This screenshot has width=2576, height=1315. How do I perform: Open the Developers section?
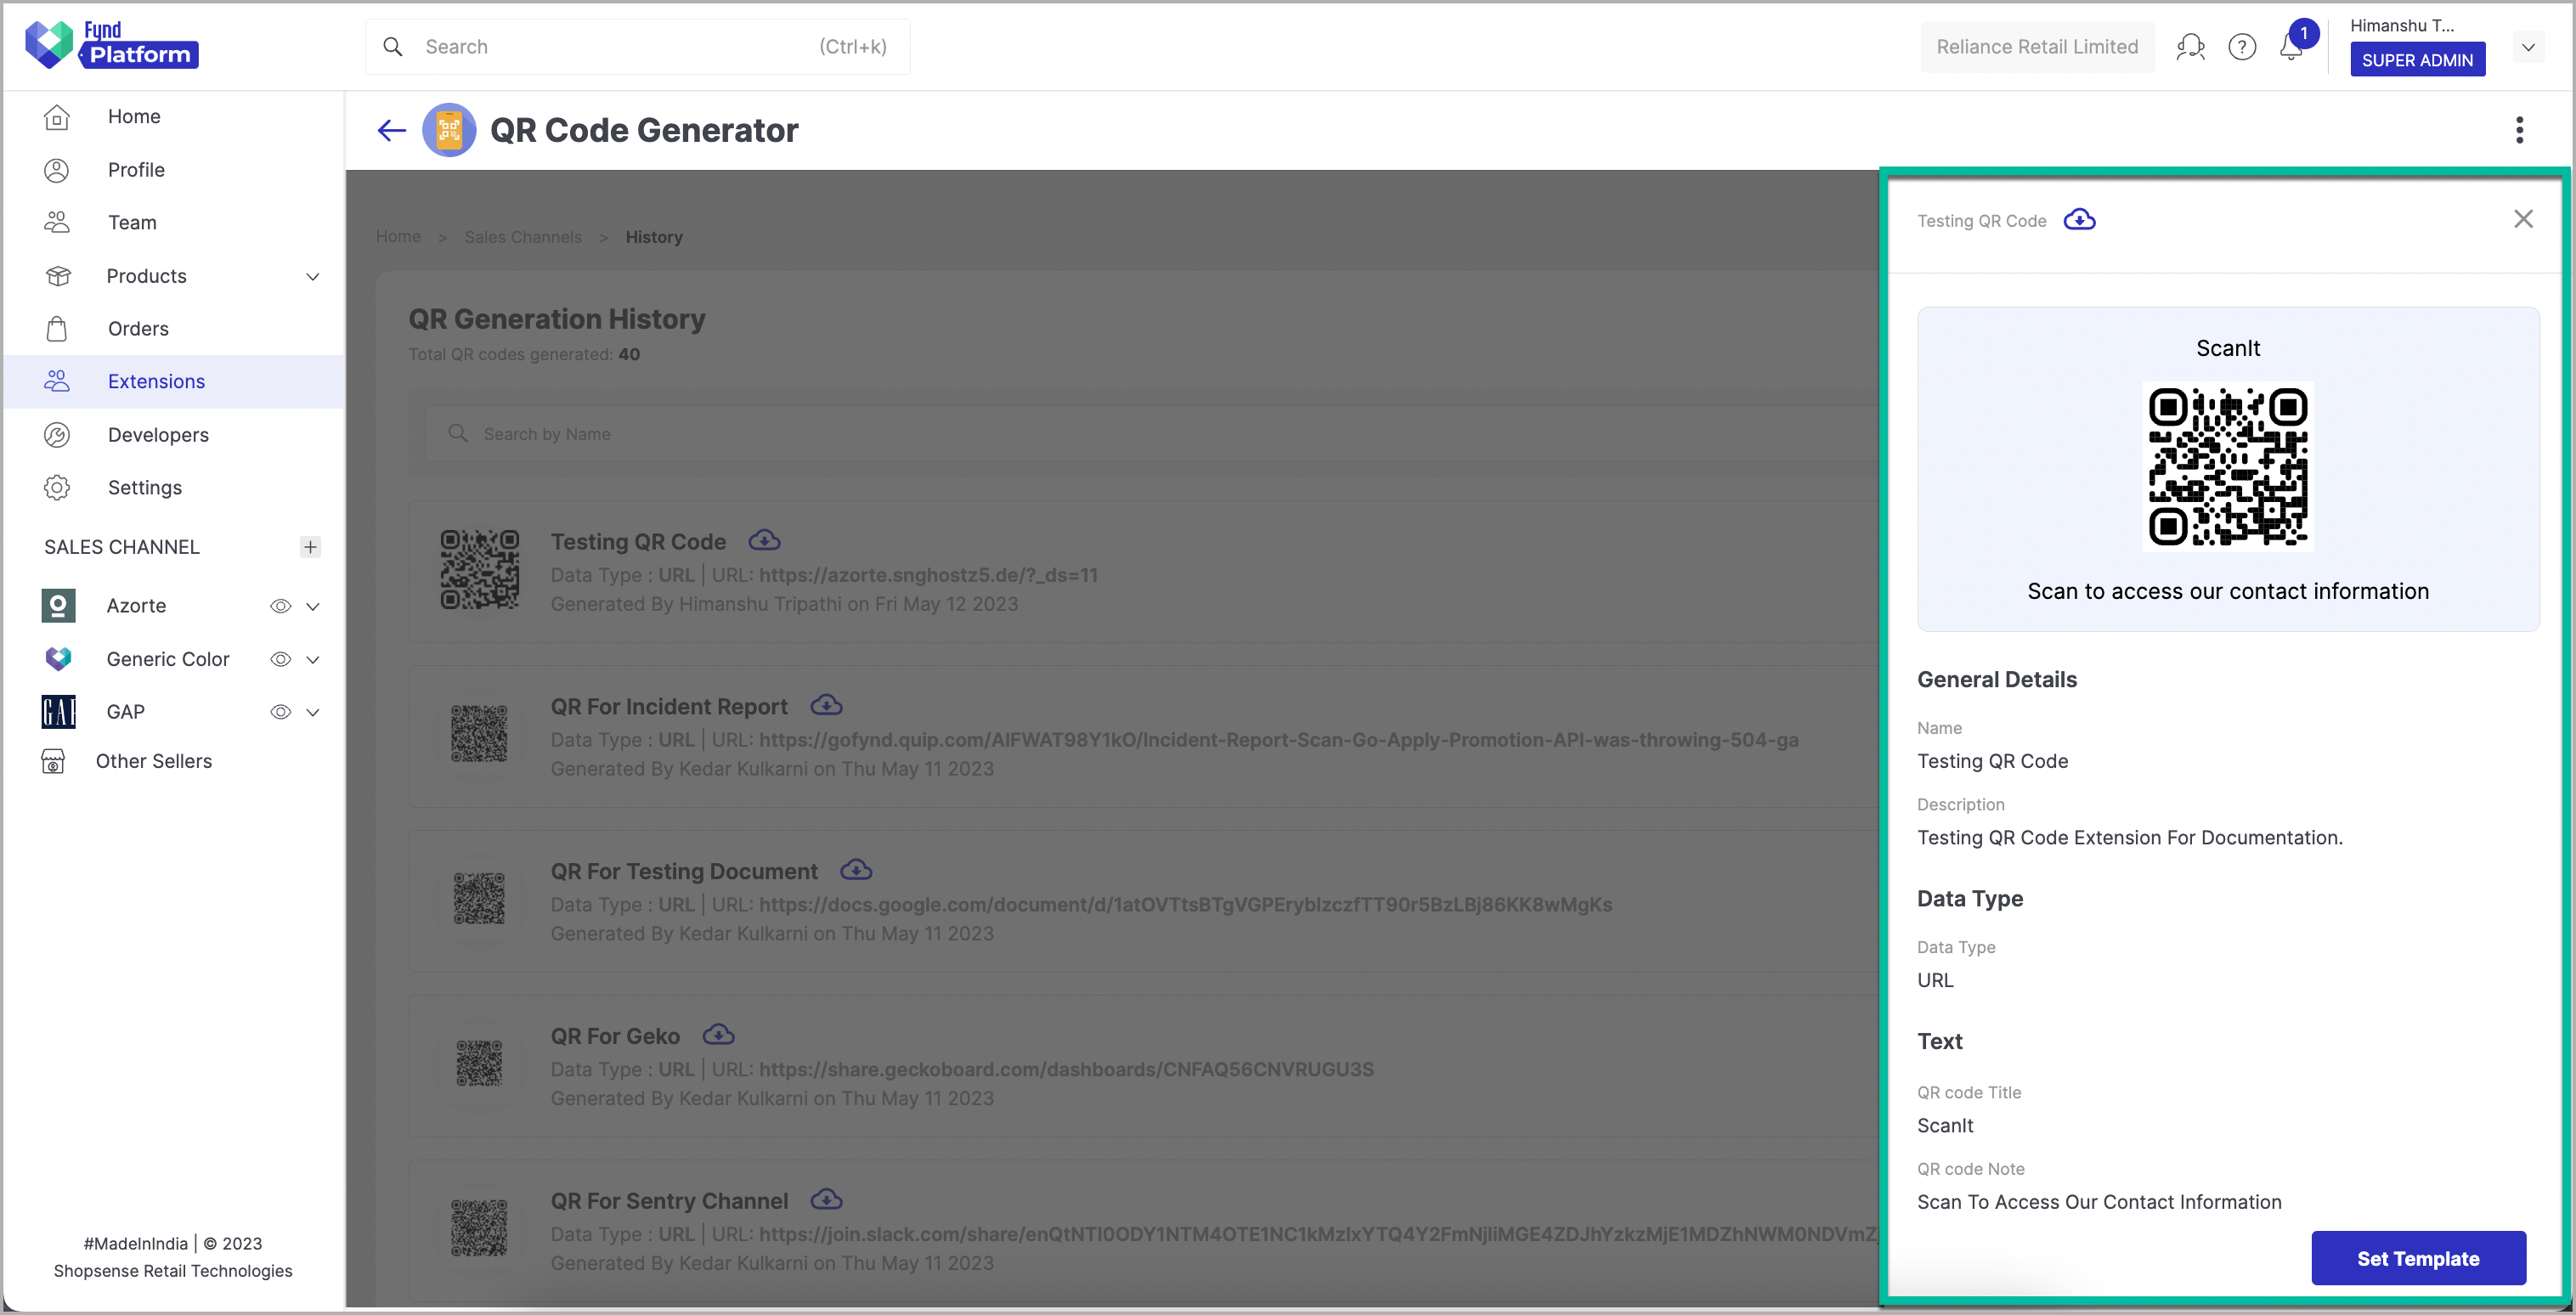[158, 434]
